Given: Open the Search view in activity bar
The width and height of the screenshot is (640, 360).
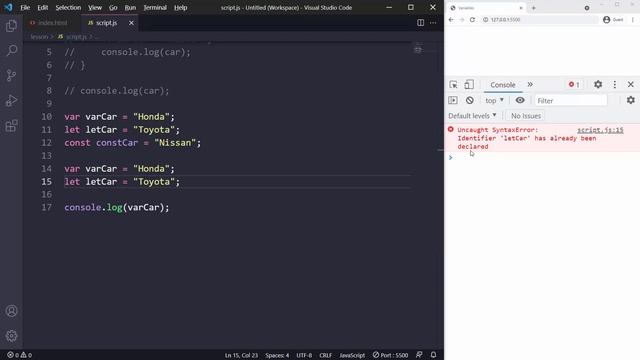Looking at the screenshot, I should 11,51.
